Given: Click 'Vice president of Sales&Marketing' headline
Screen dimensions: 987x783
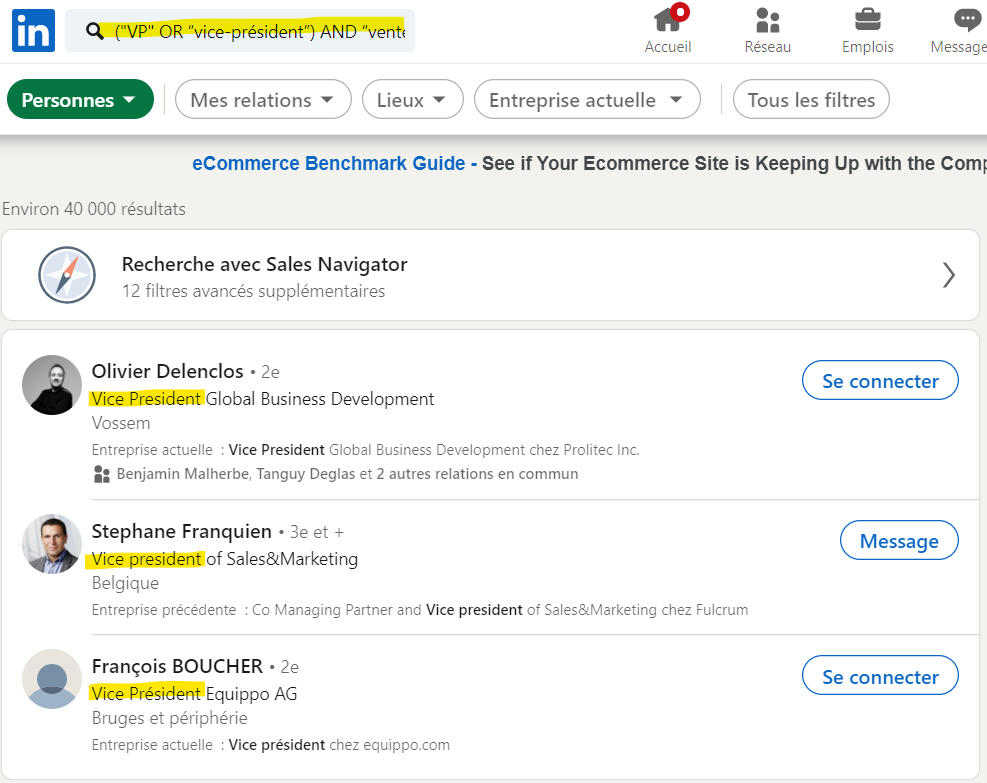Looking at the screenshot, I should coord(224,559).
